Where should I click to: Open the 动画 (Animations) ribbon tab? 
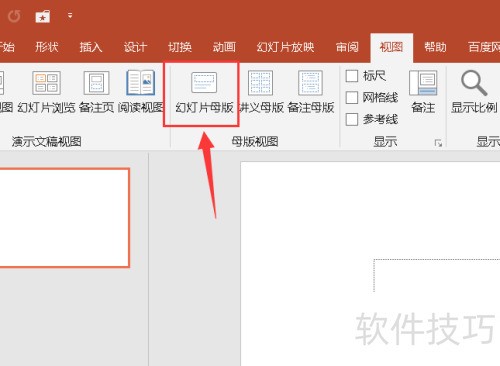224,47
